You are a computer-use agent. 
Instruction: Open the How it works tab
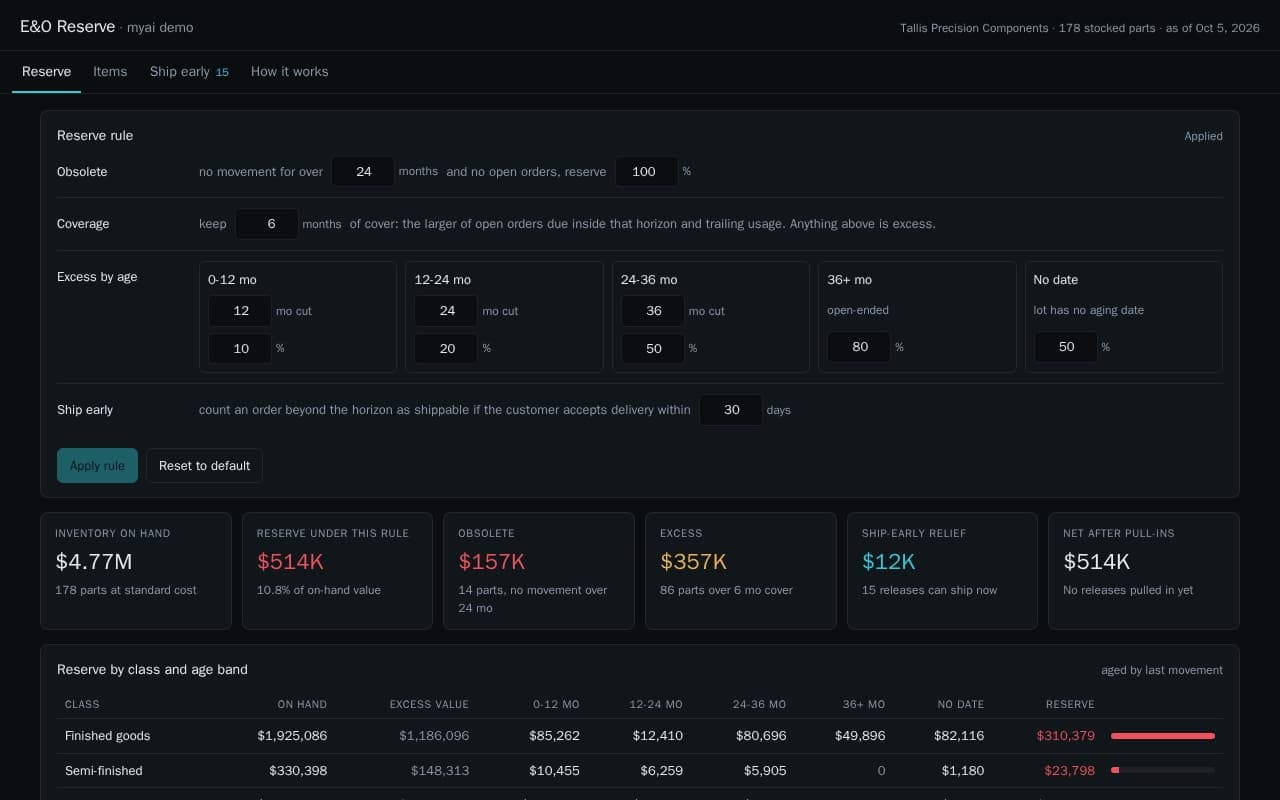(x=290, y=72)
